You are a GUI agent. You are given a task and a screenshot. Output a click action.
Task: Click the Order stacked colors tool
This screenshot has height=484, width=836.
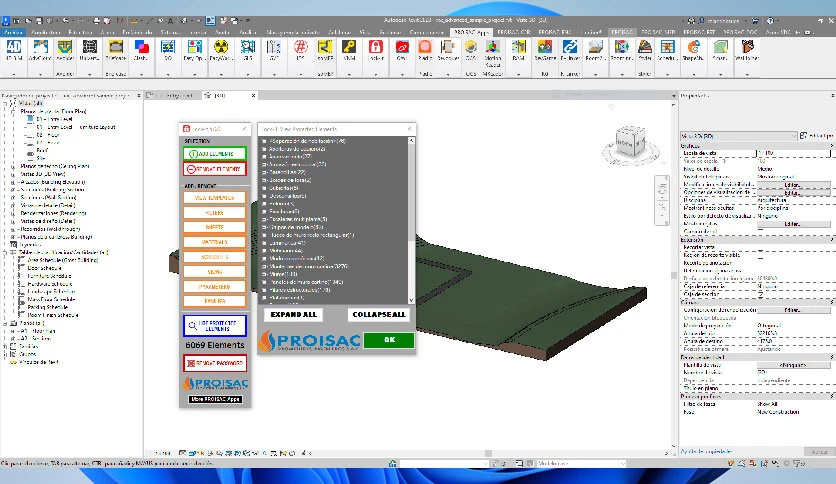(645, 50)
